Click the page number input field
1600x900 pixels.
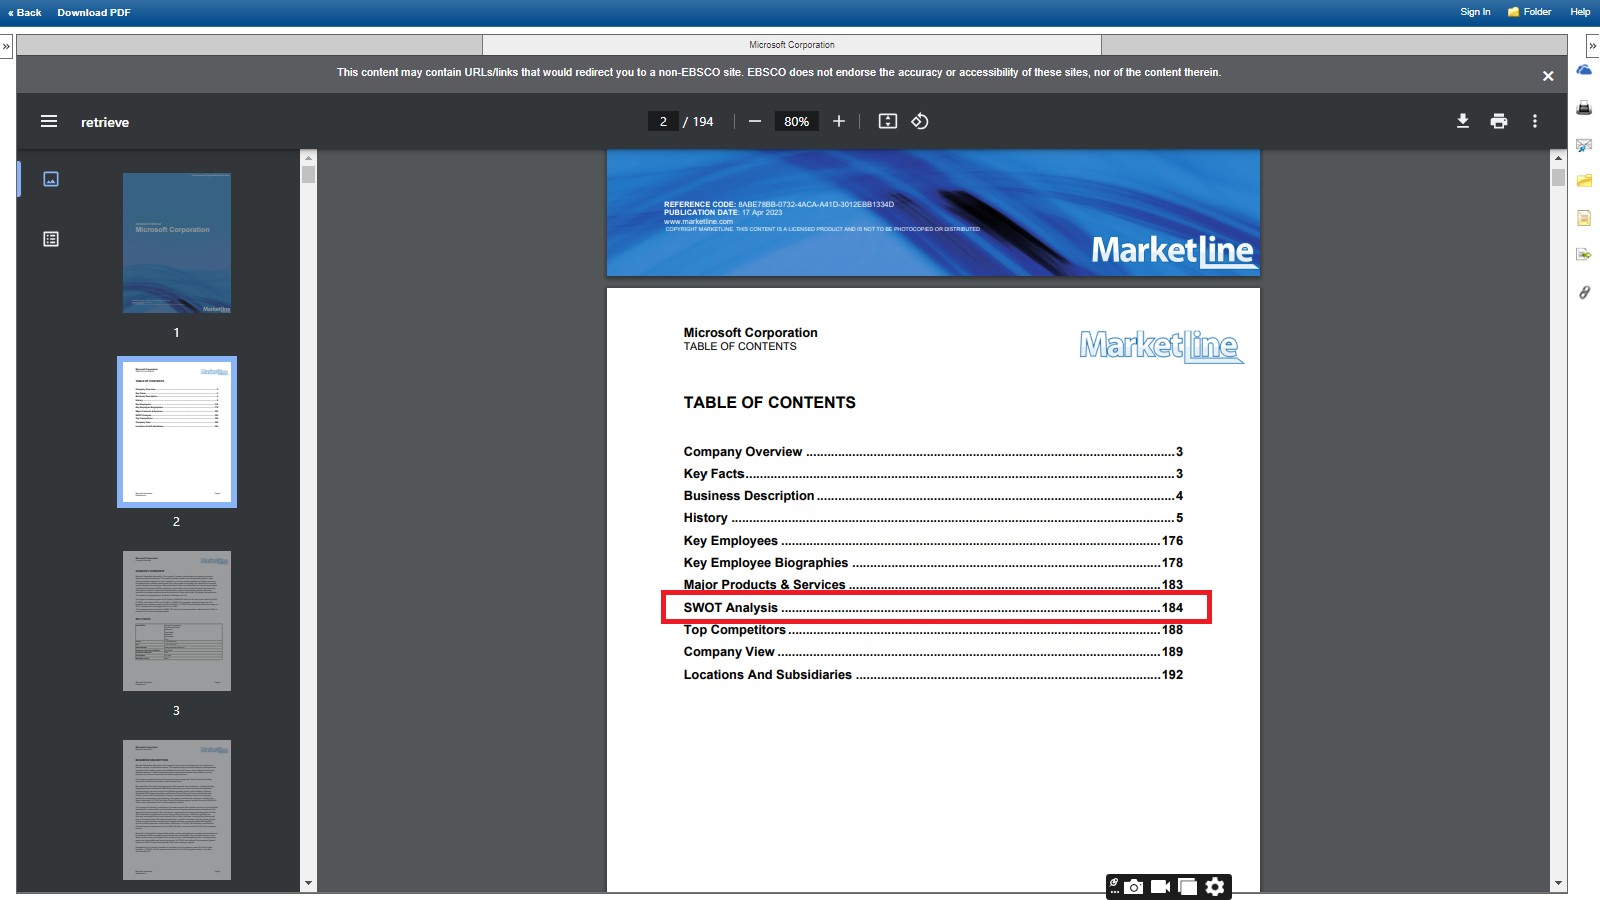pos(663,121)
